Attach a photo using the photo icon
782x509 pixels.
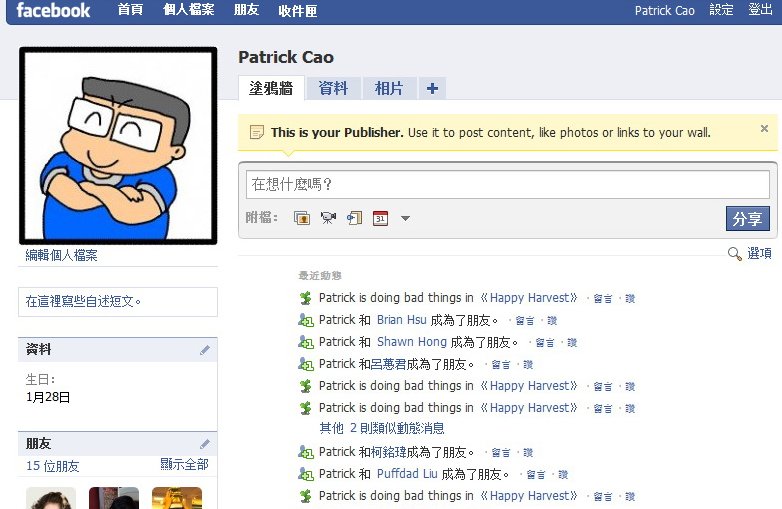click(302, 218)
